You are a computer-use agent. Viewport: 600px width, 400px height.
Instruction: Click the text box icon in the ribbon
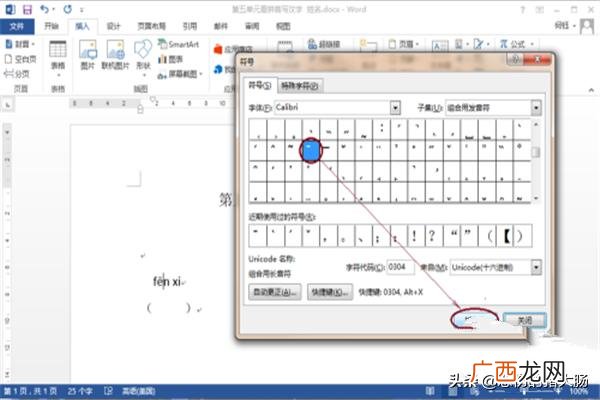point(440,46)
